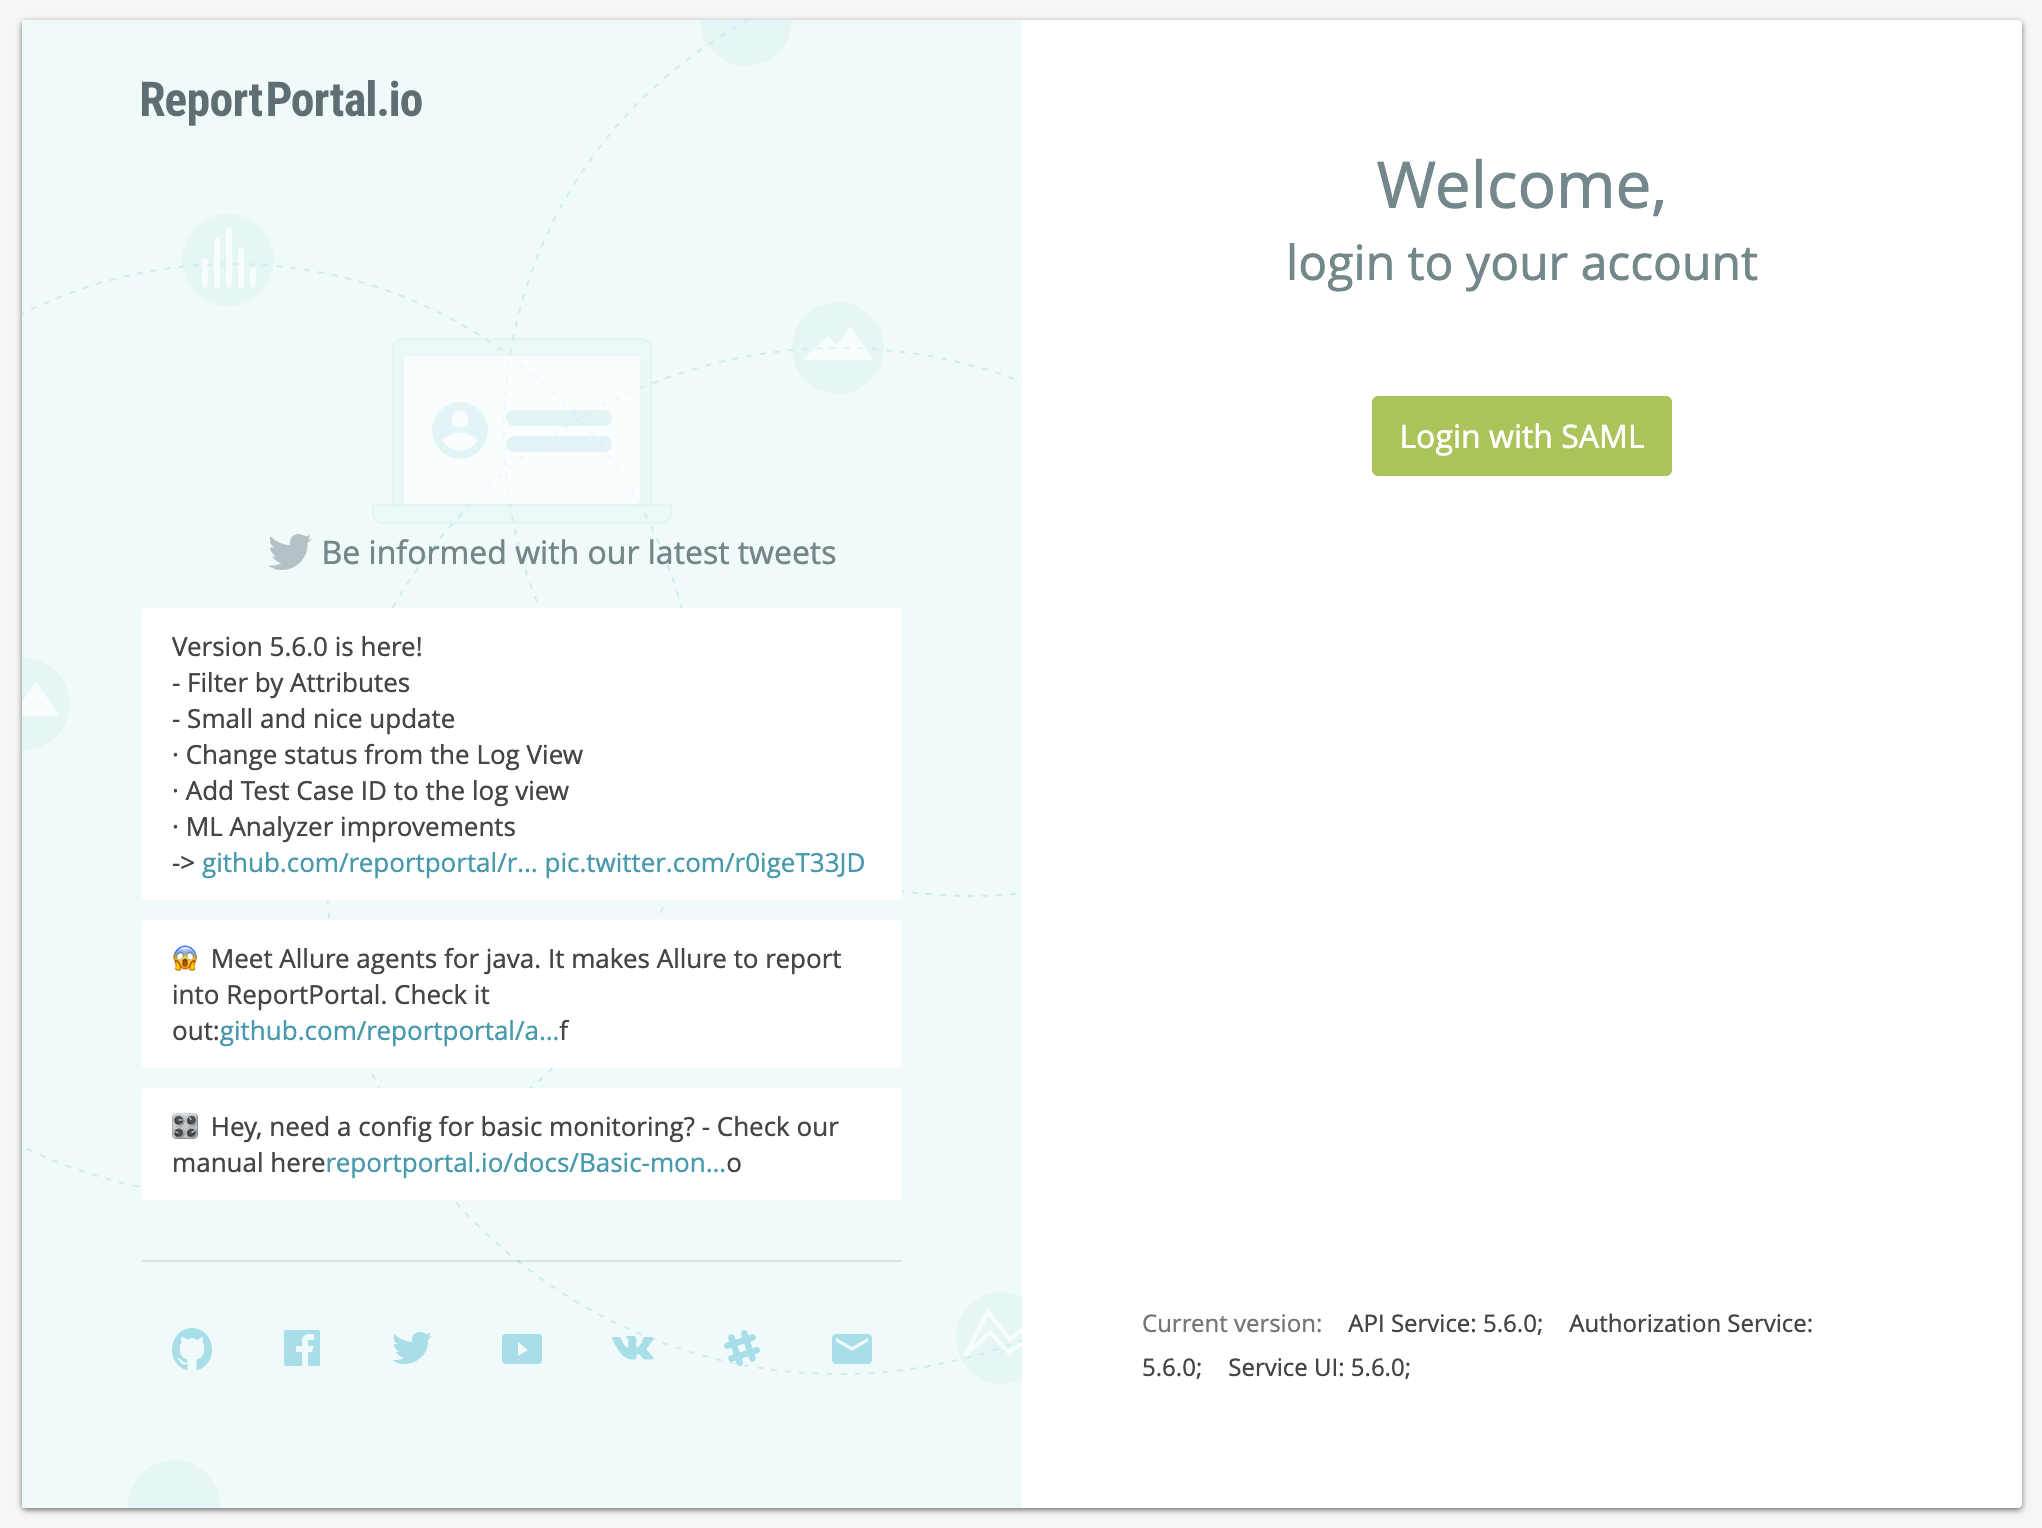Select the 'Be informed with our latest tweets' heading

(579, 551)
